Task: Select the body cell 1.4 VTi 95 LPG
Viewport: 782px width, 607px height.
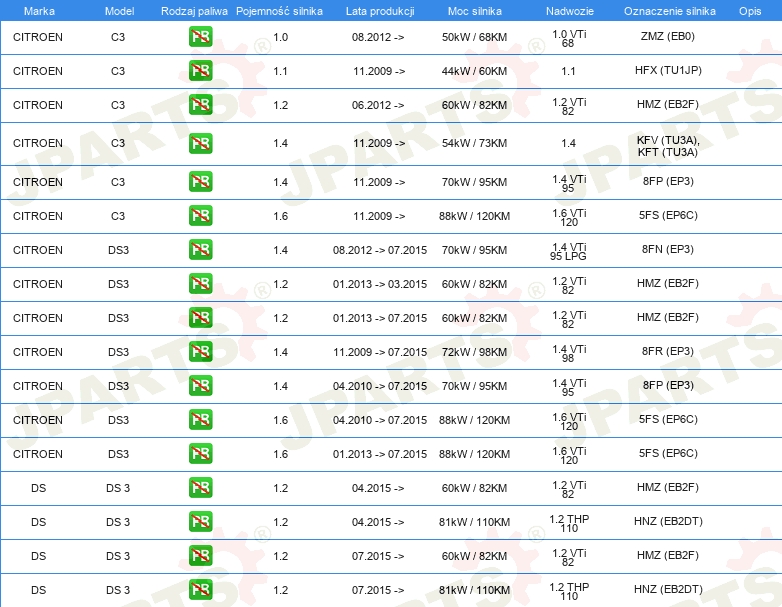Action: pyautogui.click(x=569, y=252)
